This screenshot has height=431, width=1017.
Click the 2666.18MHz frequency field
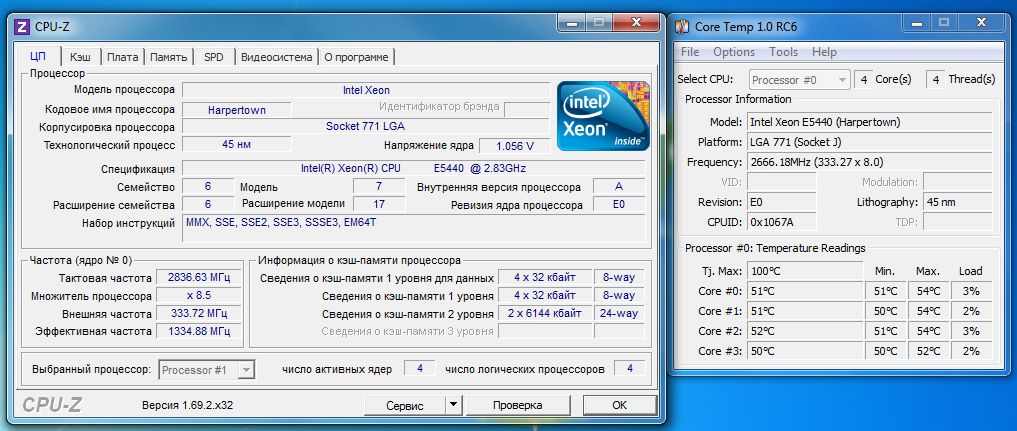pos(869,162)
